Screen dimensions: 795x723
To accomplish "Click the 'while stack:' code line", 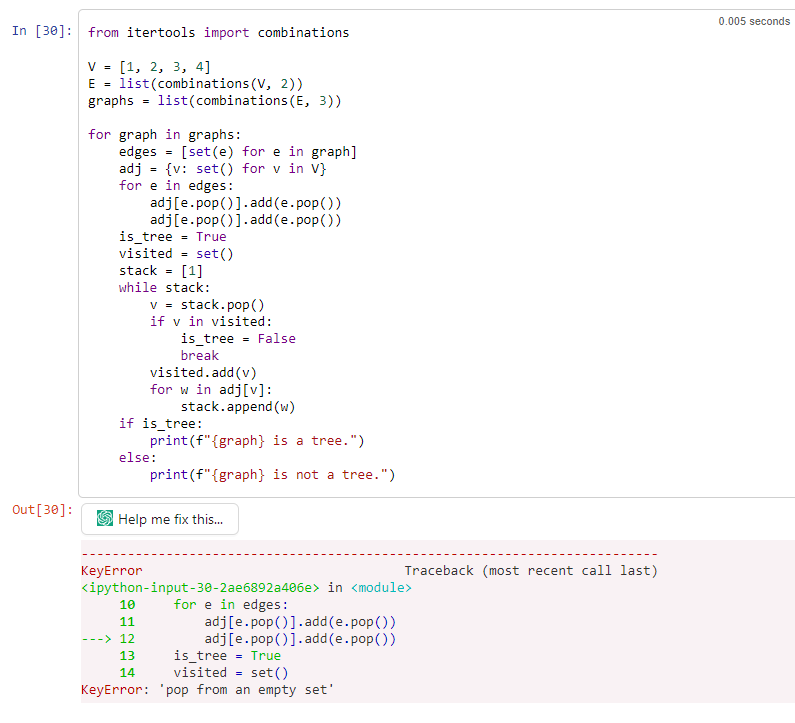I will click(x=164, y=287).
